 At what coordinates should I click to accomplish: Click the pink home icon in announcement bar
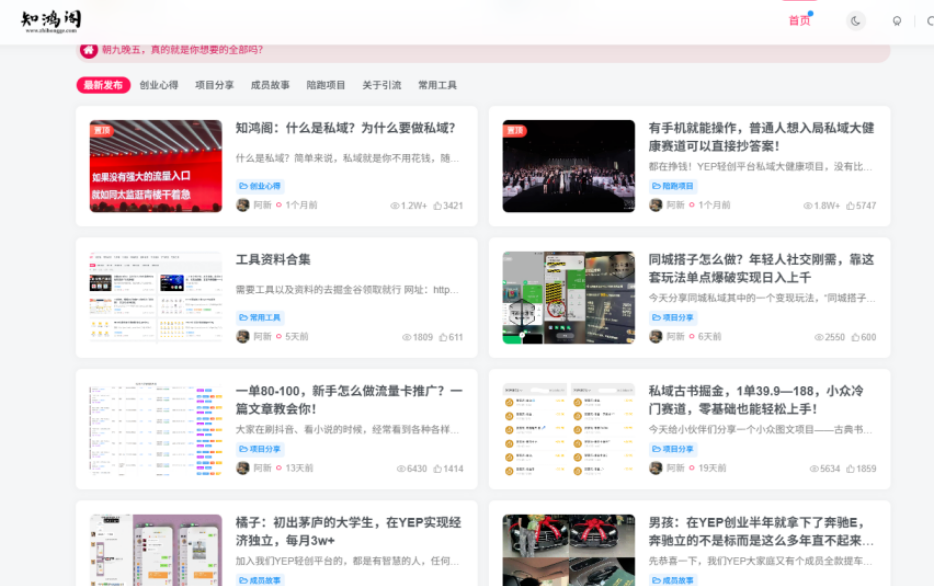[x=89, y=50]
